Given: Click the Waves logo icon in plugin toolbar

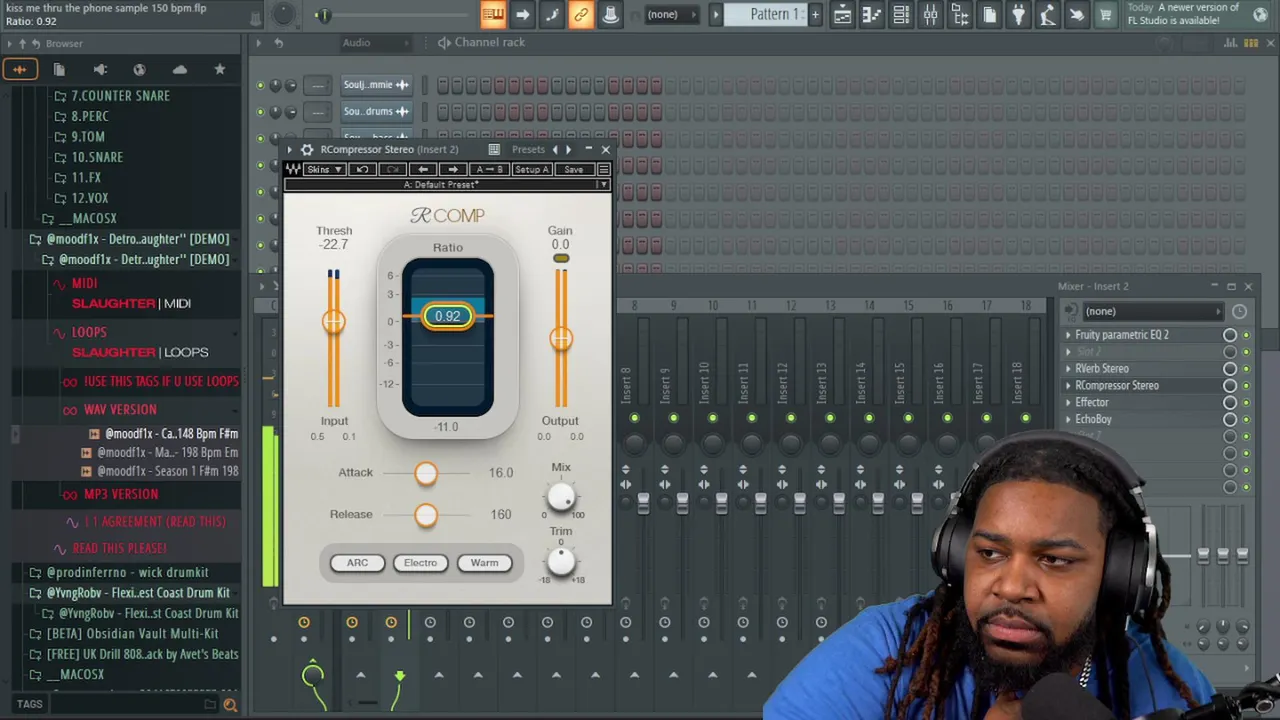Looking at the screenshot, I should coord(293,170).
